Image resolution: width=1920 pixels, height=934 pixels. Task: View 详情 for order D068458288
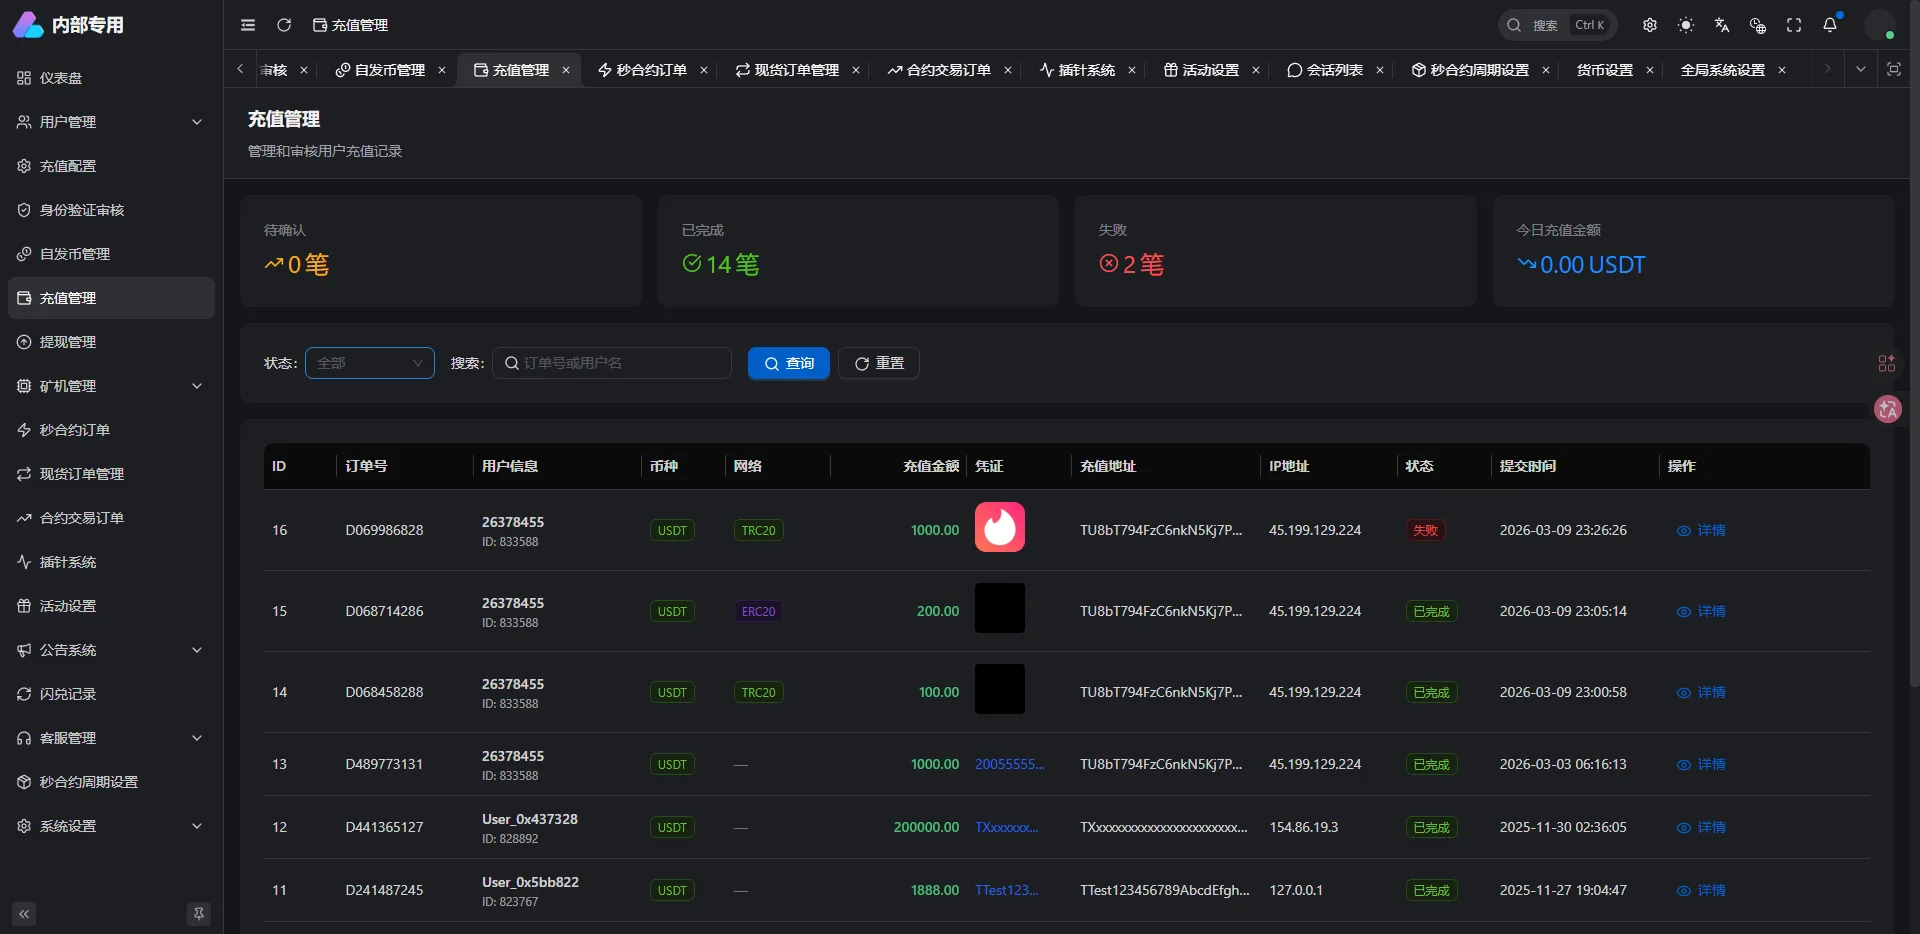[x=1701, y=692]
